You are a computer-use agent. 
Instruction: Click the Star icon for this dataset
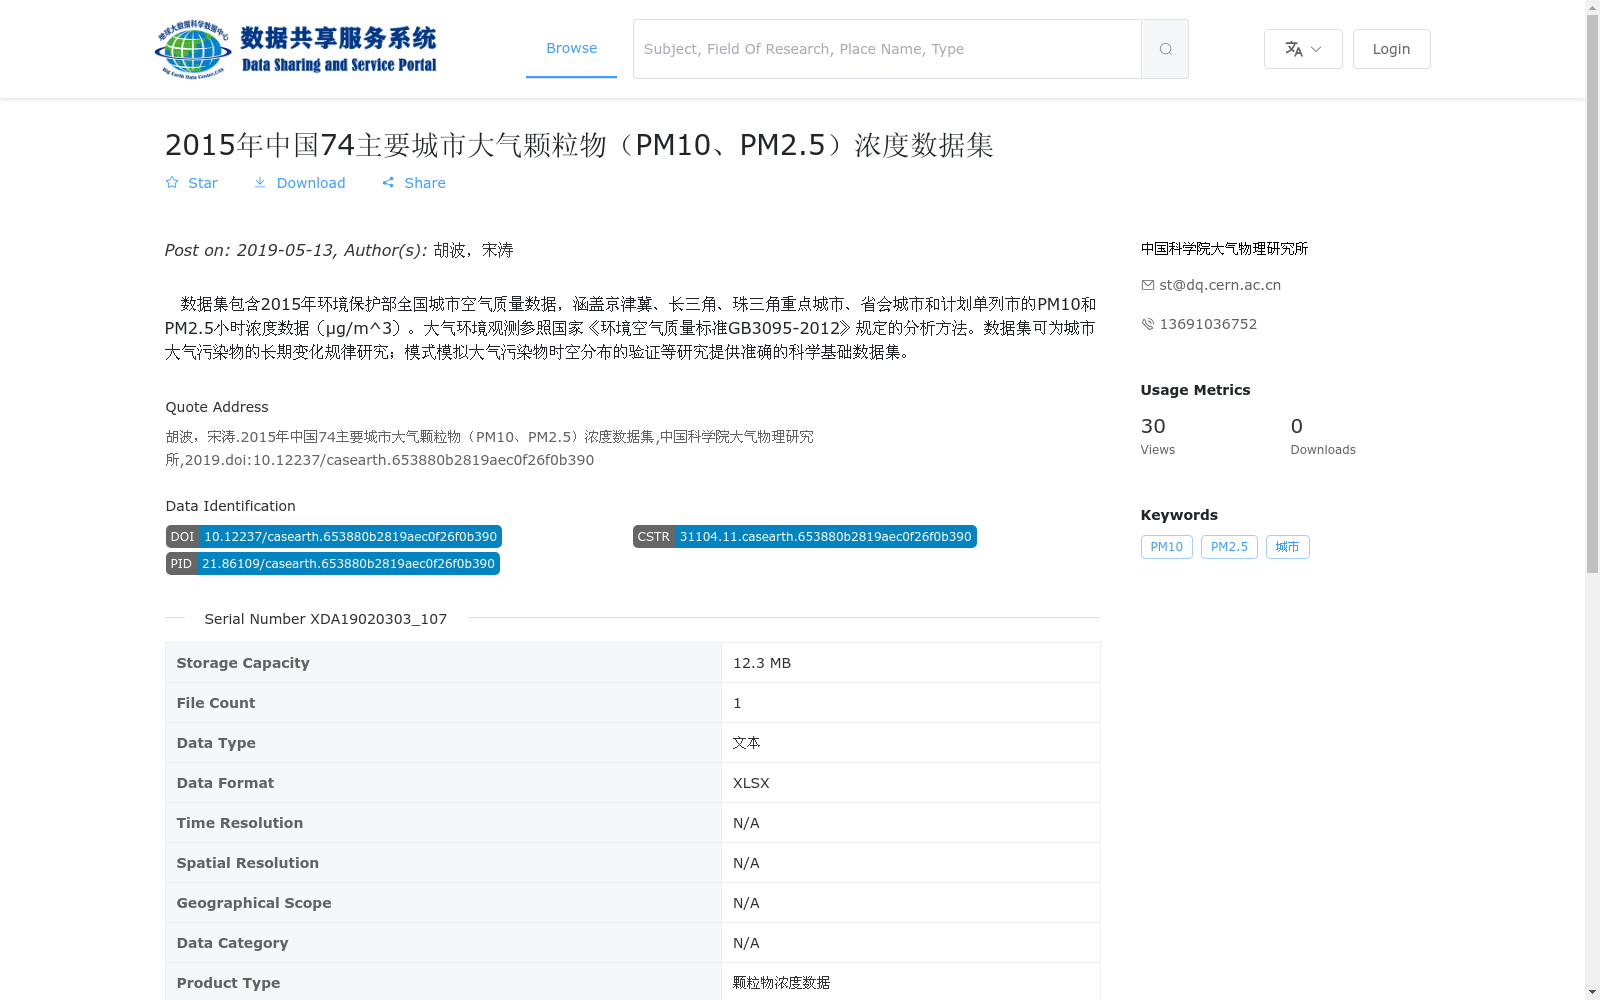(172, 183)
